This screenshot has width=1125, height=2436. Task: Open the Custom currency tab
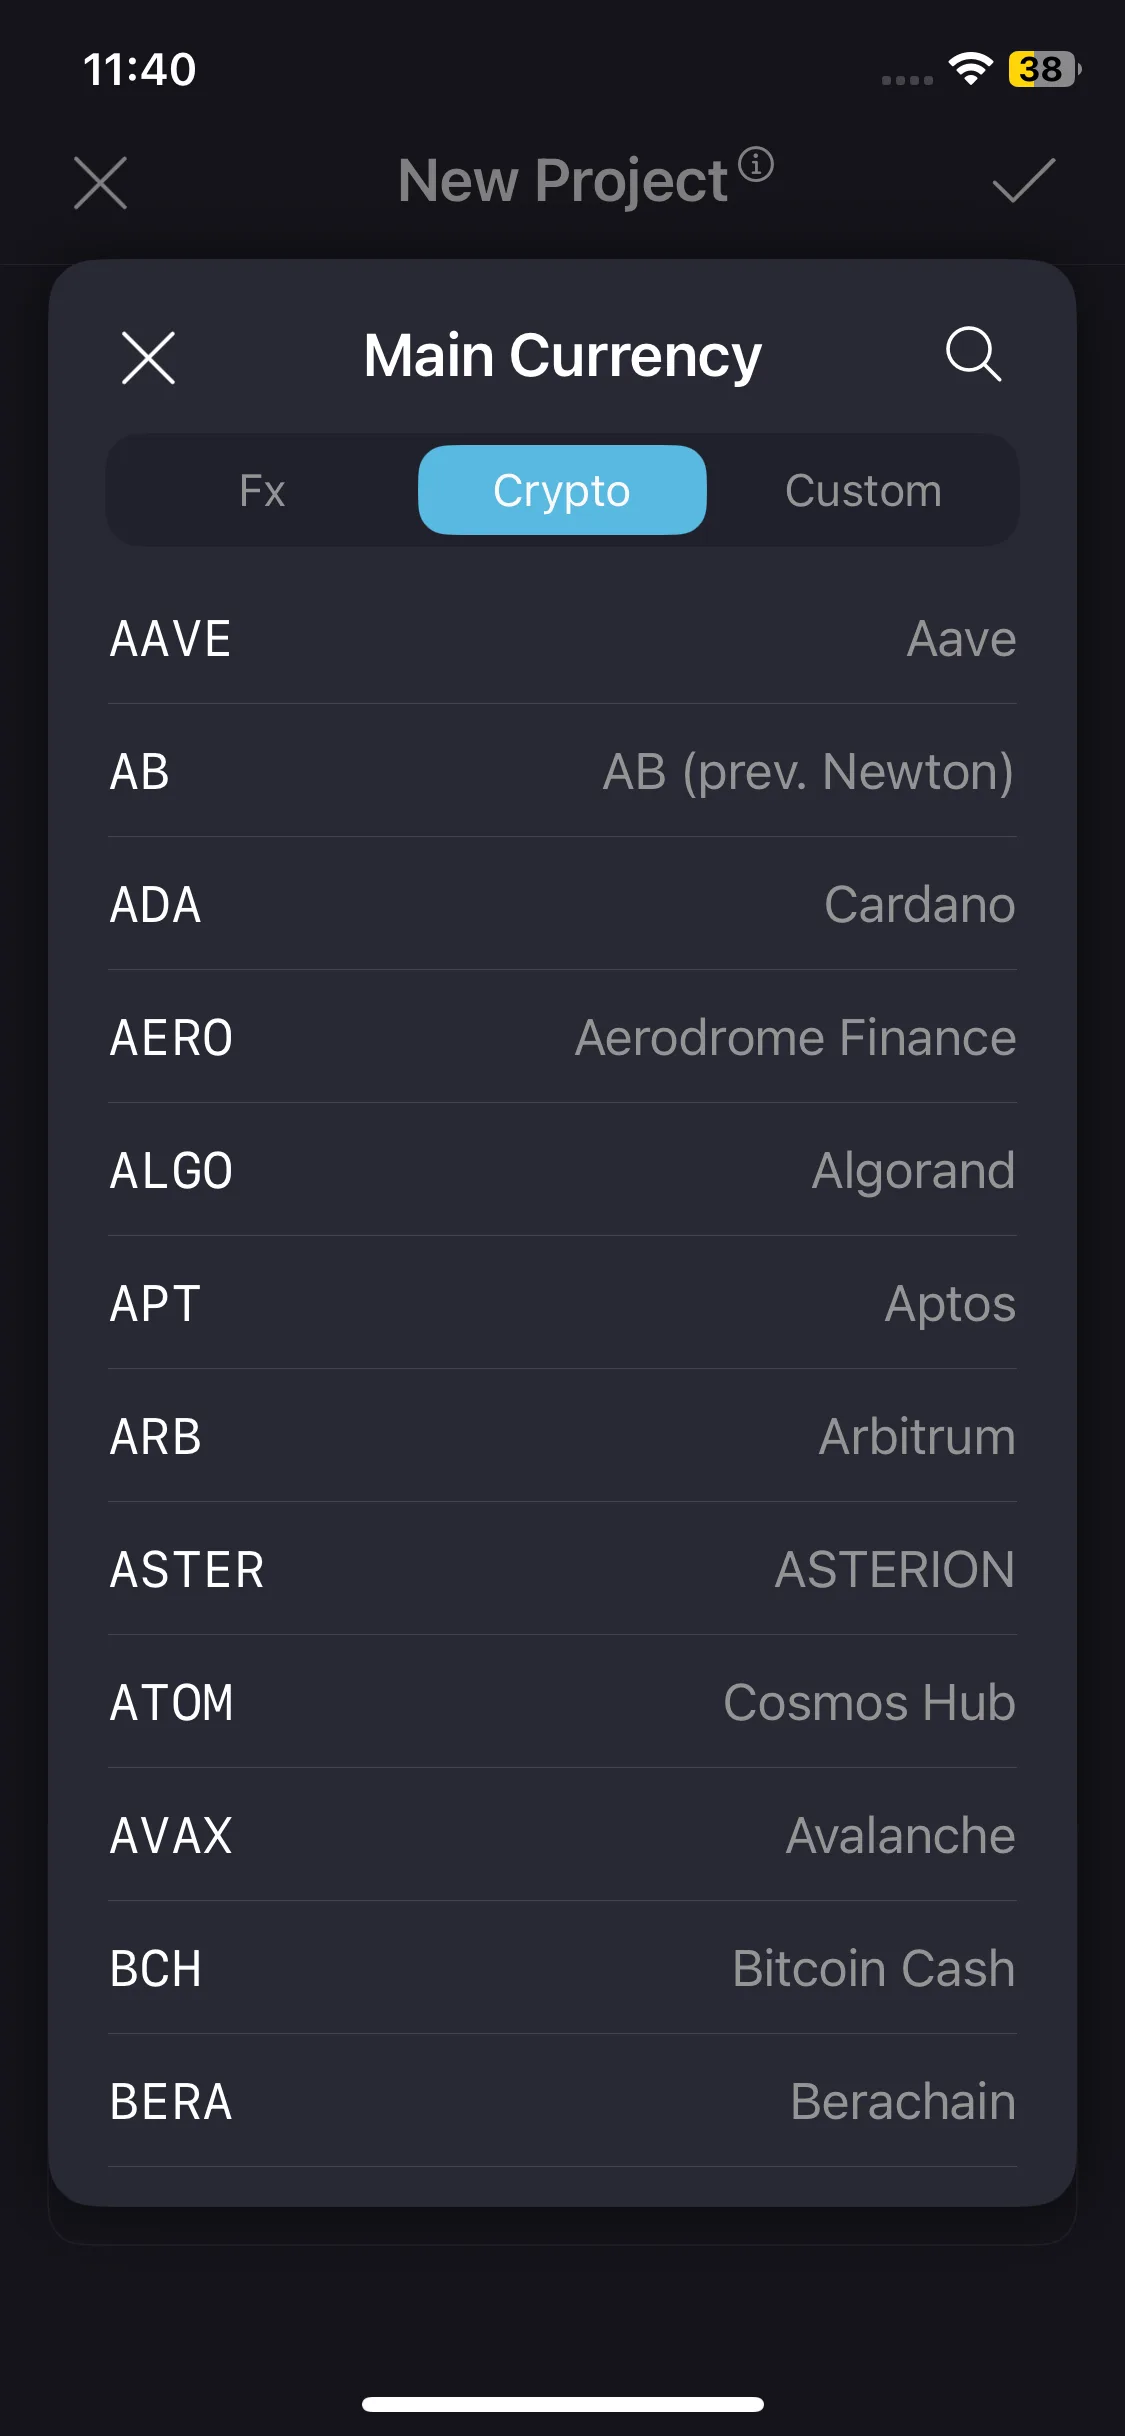point(863,491)
